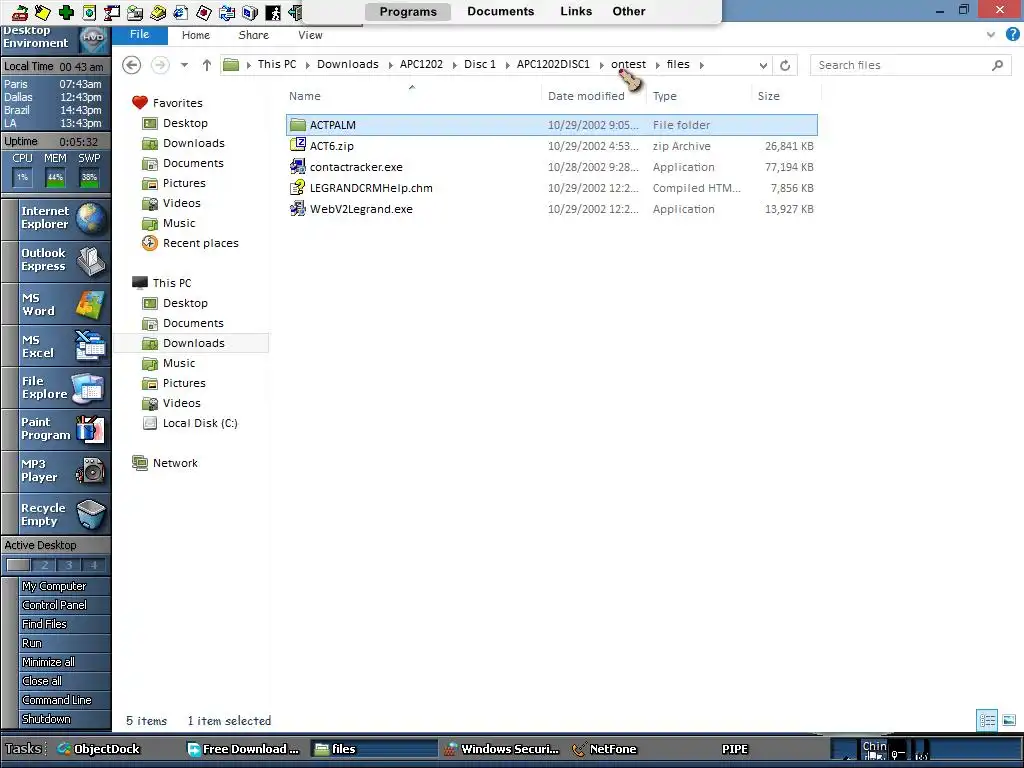Click the red cube document toolbar icon
1024x768 pixels.
tap(204, 12)
